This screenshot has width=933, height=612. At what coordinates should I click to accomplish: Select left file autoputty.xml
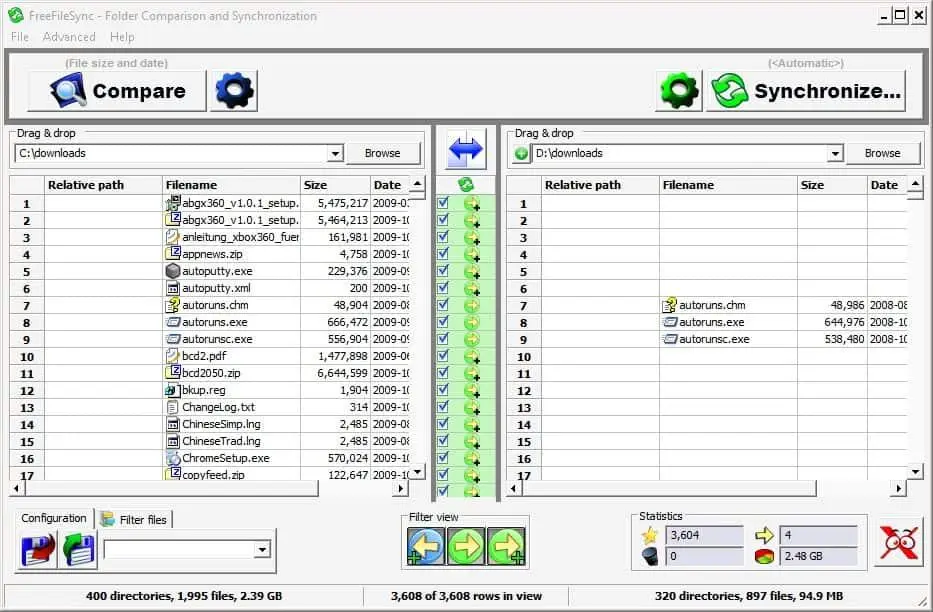[216, 288]
